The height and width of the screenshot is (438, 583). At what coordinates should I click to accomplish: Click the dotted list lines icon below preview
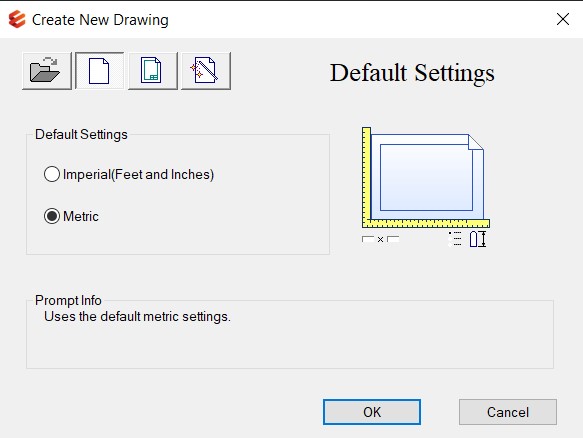click(x=455, y=239)
